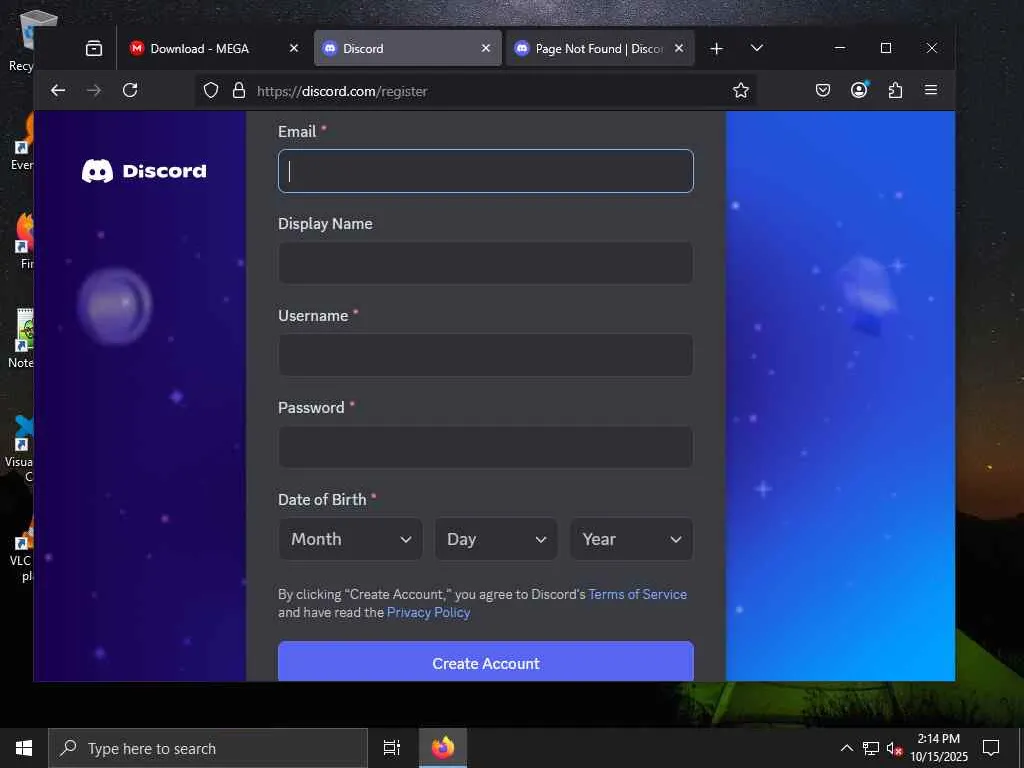This screenshot has width=1024, height=768.
Task: Open Task View on the taskbar
Action: 392,748
